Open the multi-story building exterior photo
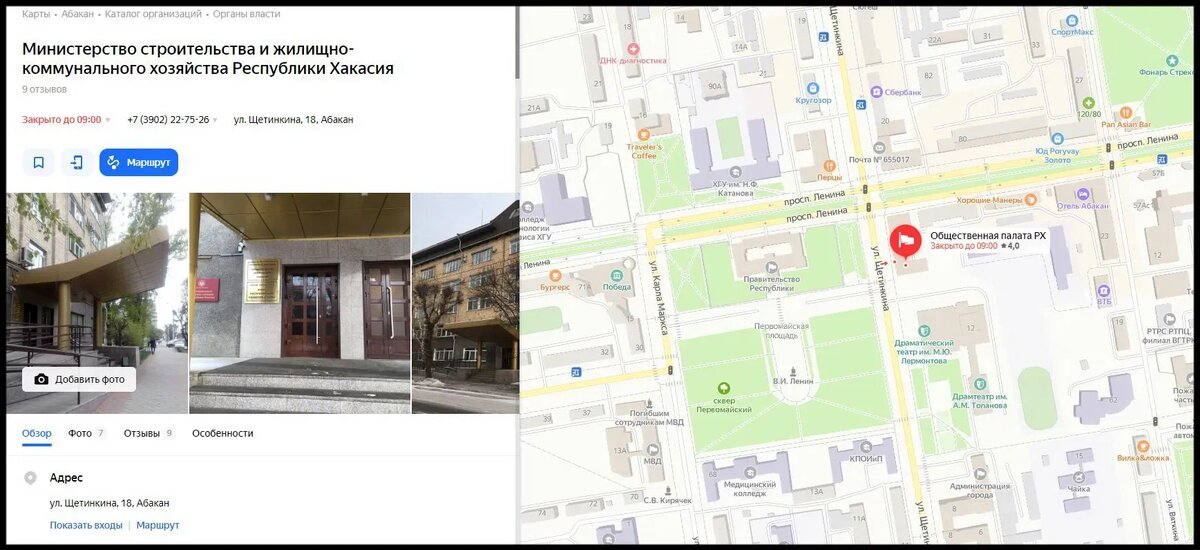 [465, 303]
